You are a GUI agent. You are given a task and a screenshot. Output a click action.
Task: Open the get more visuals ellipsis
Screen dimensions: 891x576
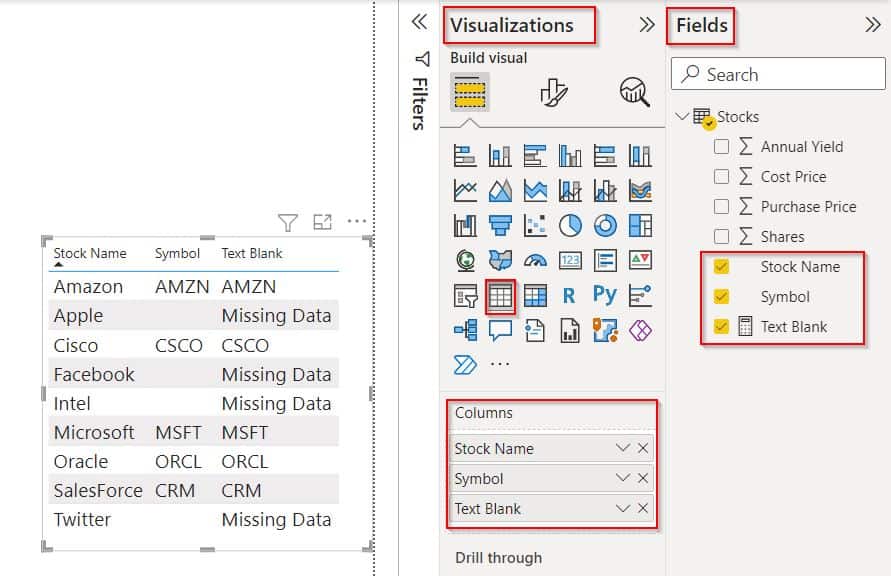pyautogui.click(x=500, y=364)
